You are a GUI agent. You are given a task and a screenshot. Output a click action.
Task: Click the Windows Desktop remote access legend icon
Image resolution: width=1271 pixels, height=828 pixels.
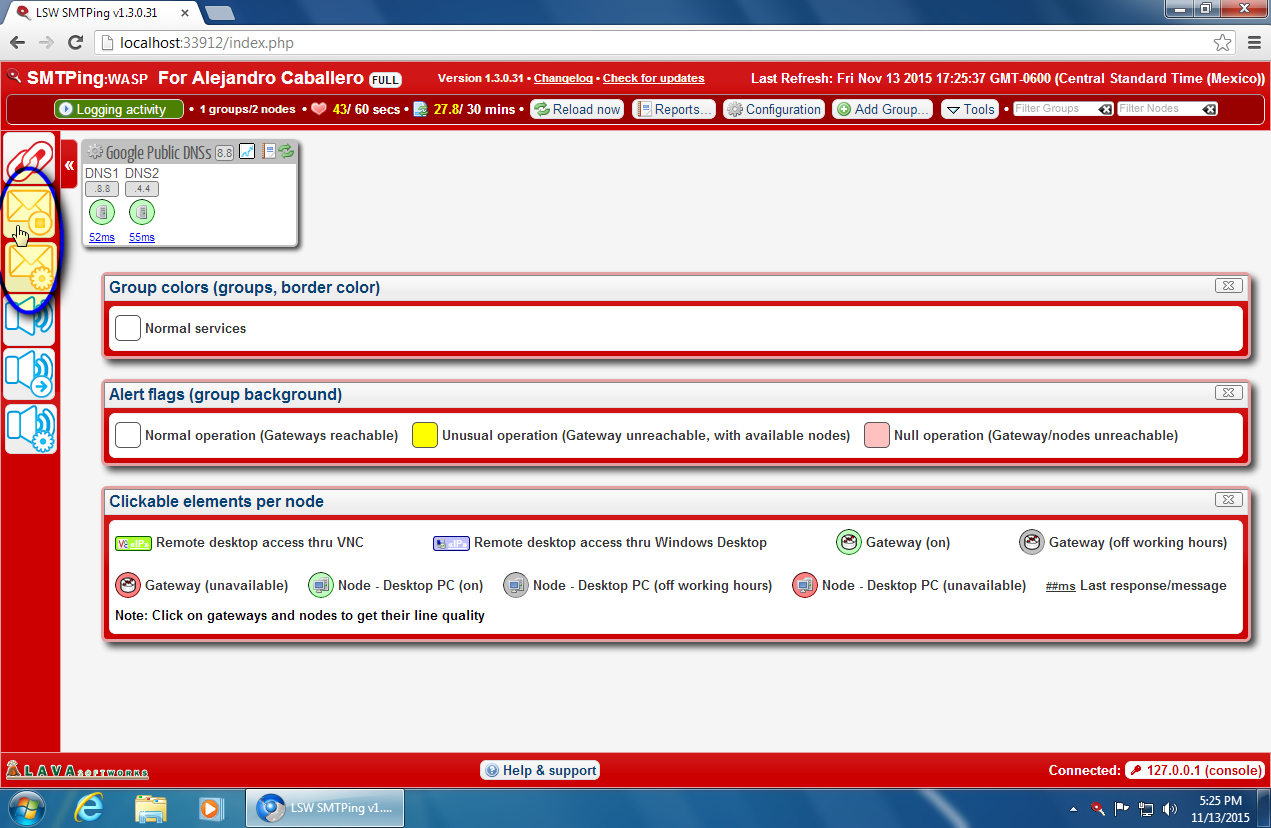click(451, 543)
